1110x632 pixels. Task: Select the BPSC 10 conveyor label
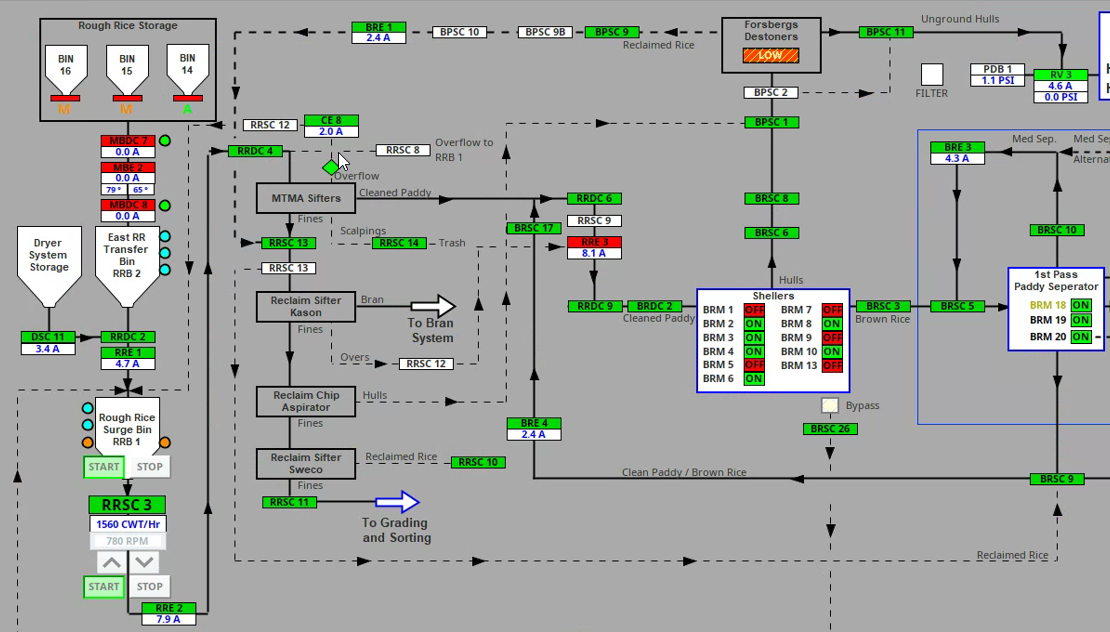[x=459, y=32]
